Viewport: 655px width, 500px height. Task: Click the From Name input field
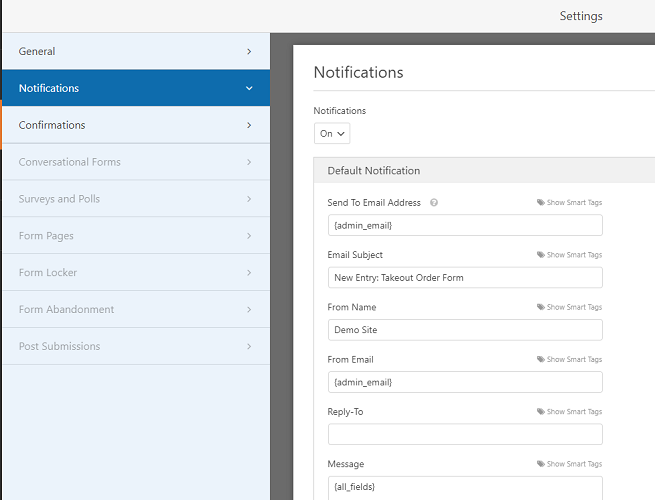pyautogui.click(x=465, y=330)
